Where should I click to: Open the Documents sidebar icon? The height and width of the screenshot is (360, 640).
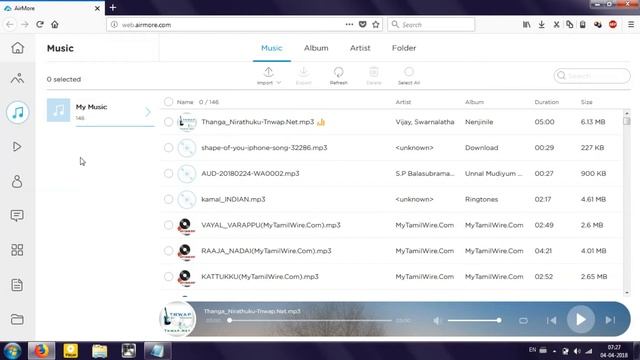(x=17, y=285)
